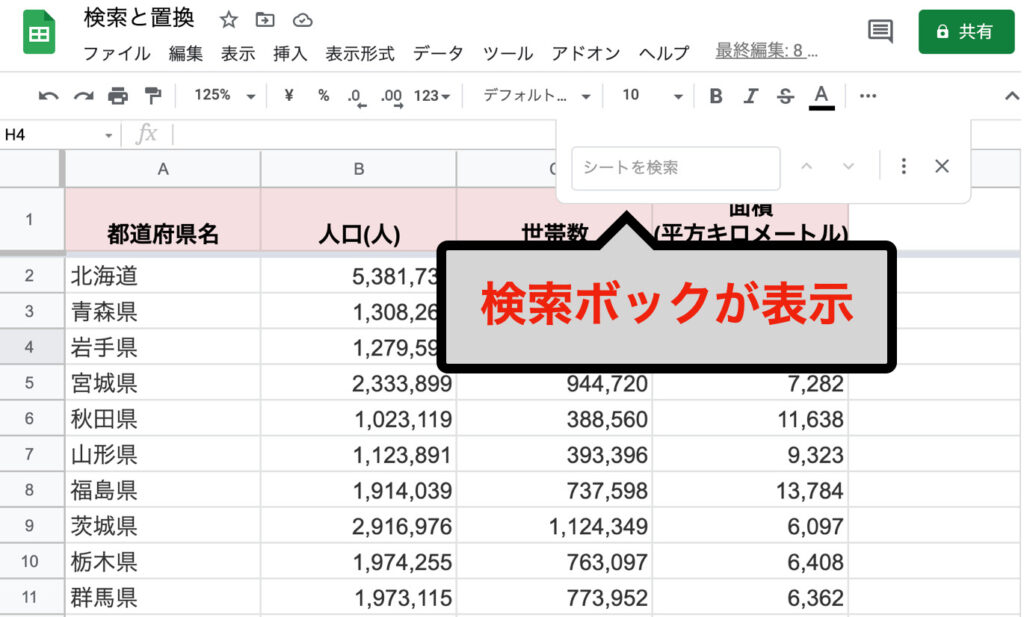Image resolution: width=1024 pixels, height=617 pixels.
Task: Click the cell with 1,124,349
Action: click(x=554, y=526)
